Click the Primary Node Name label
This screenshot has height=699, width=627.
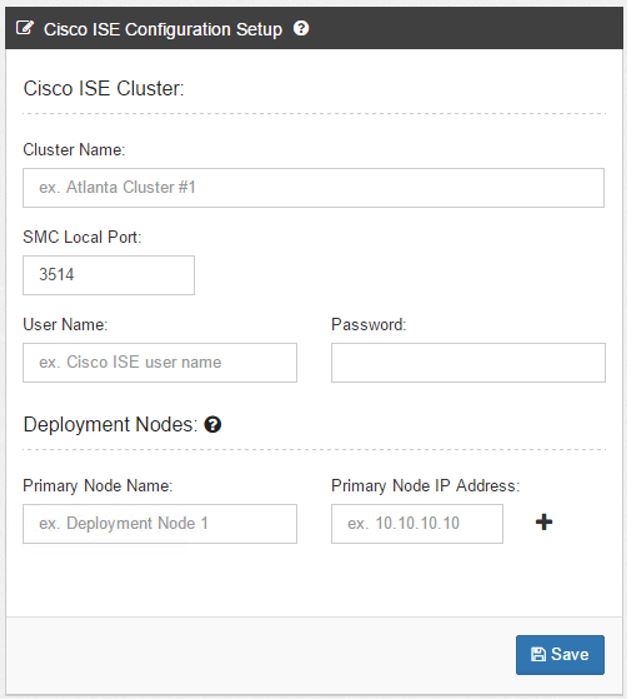pos(98,485)
